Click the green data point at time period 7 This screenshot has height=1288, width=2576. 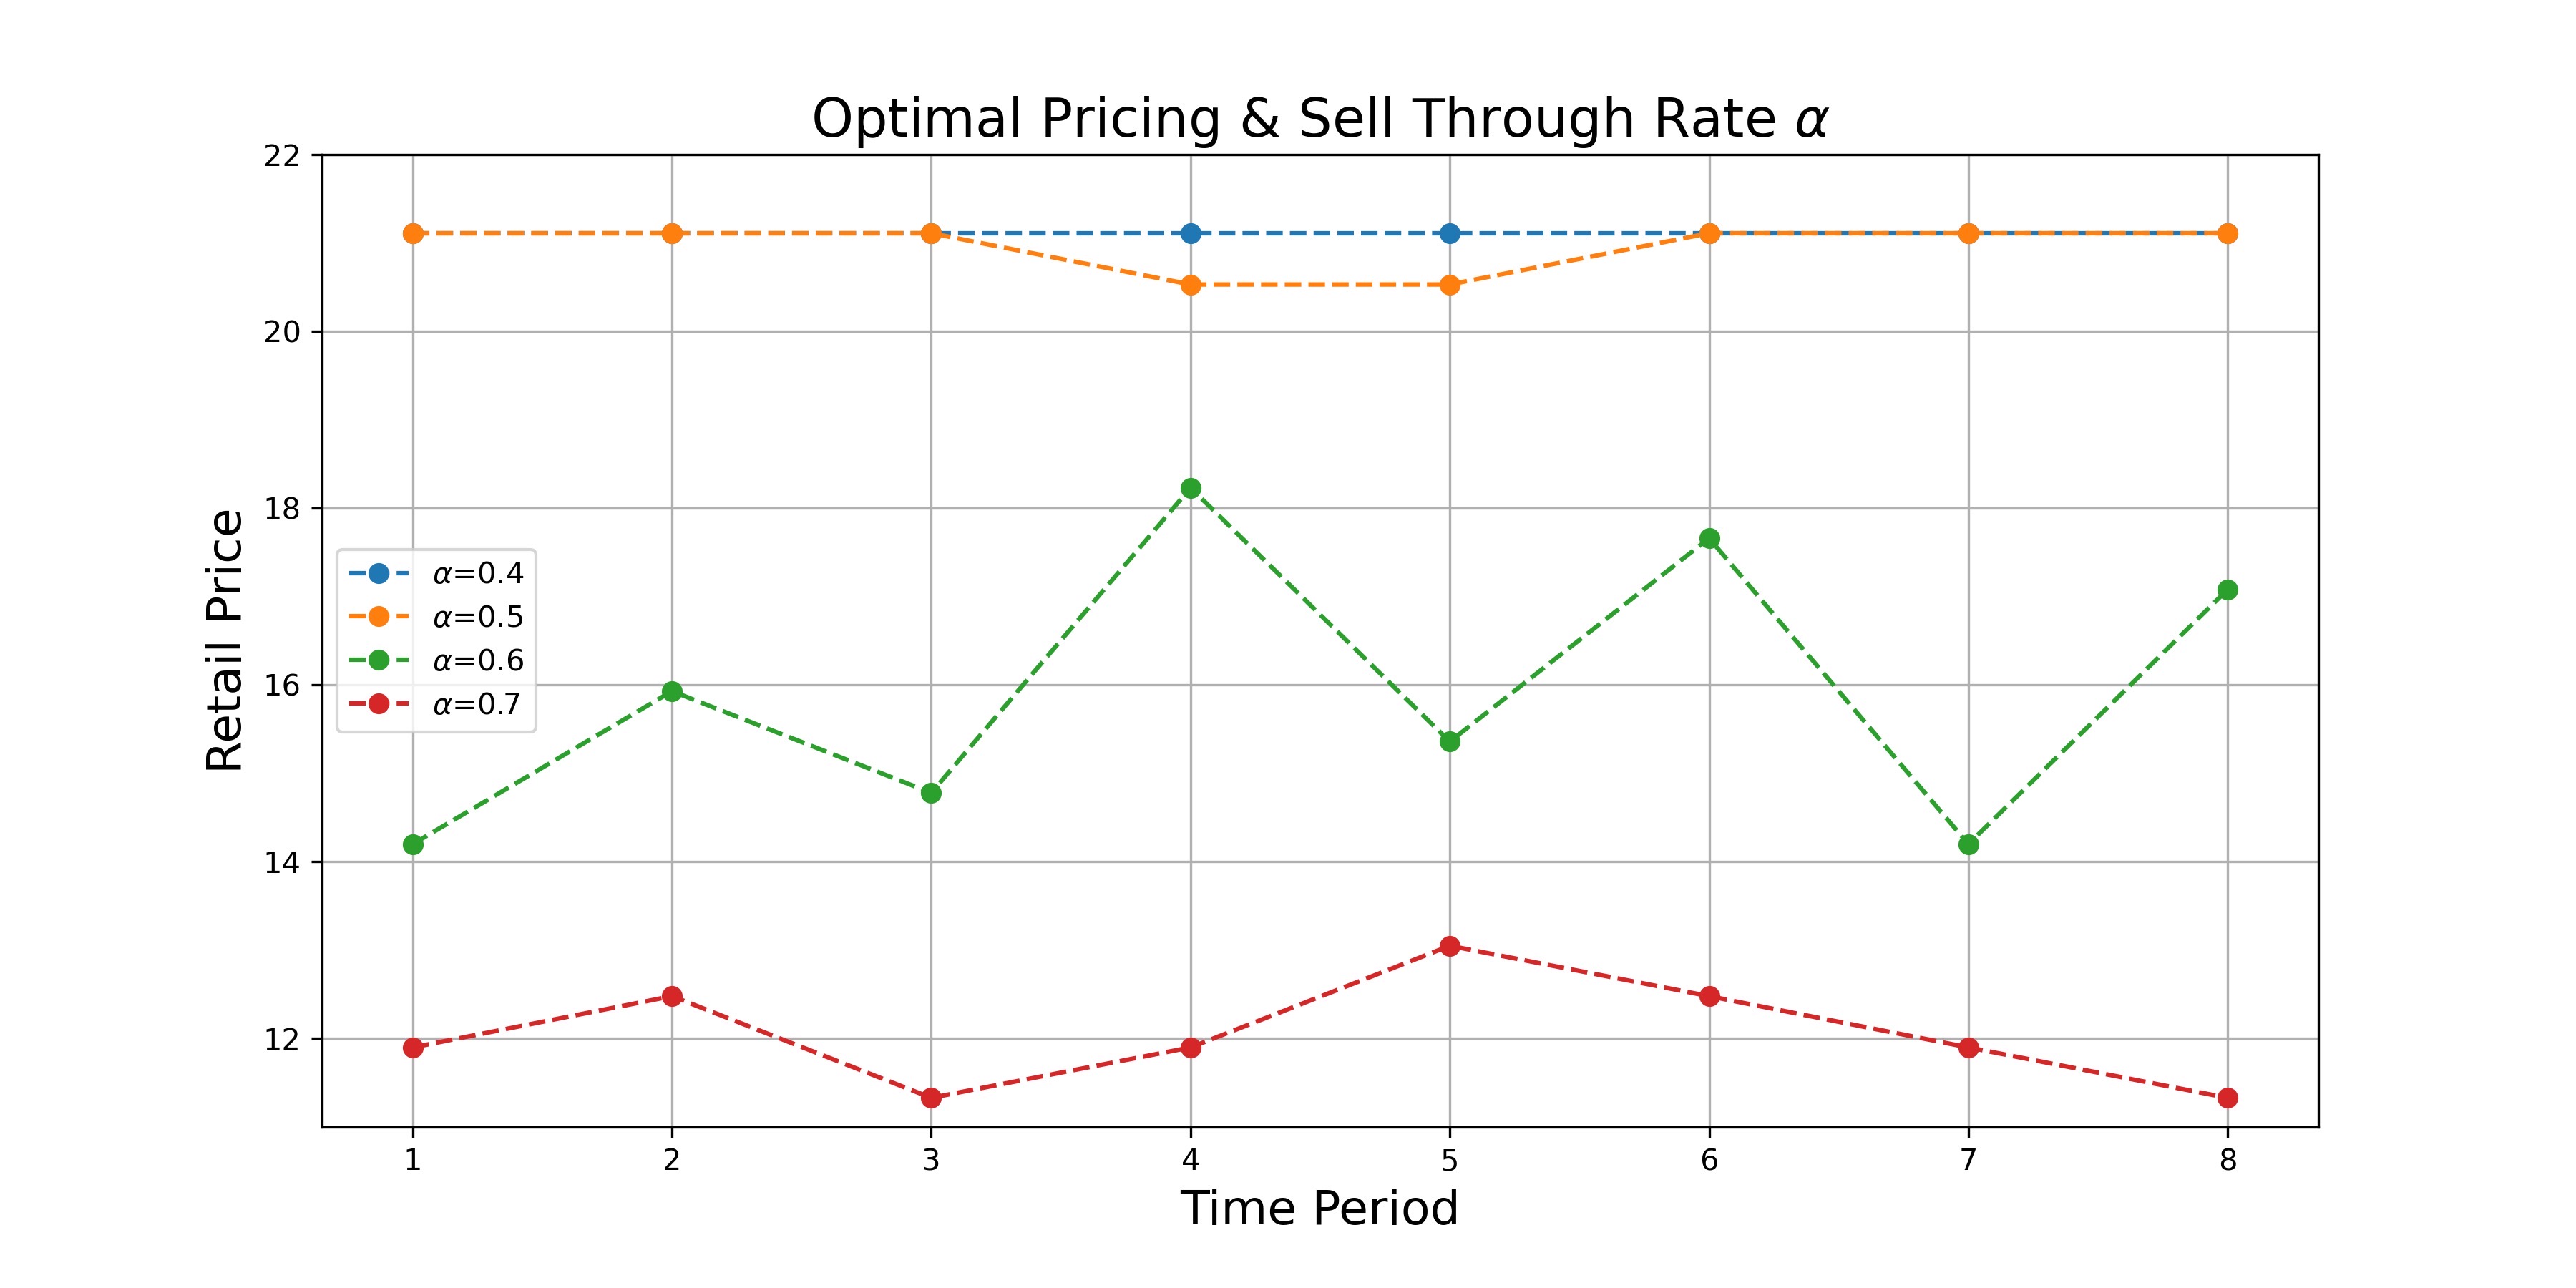point(1968,845)
